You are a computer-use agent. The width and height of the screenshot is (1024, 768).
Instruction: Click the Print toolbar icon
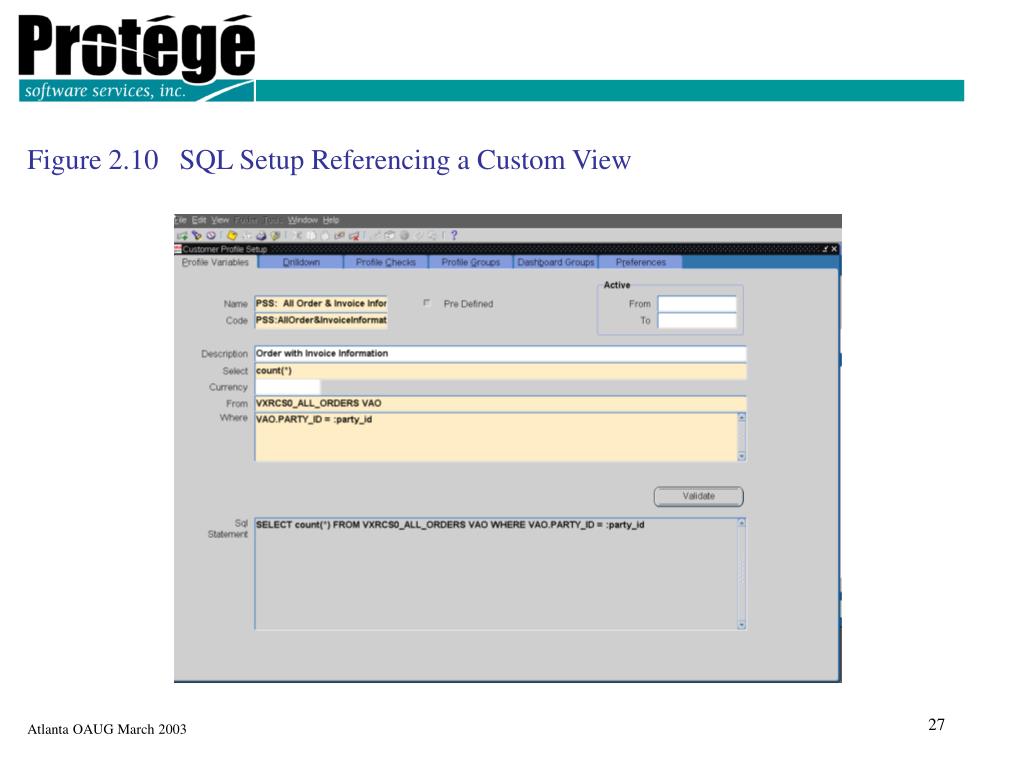click(261, 236)
